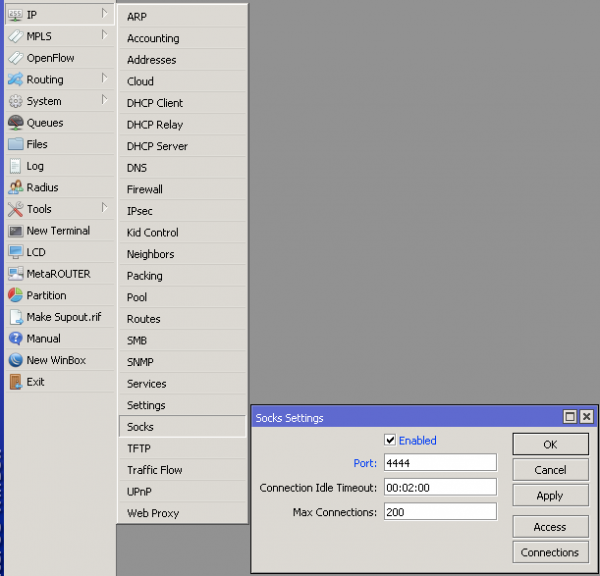Click the Partition pie chart icon

pyautogui.click(x=16, y=296)
